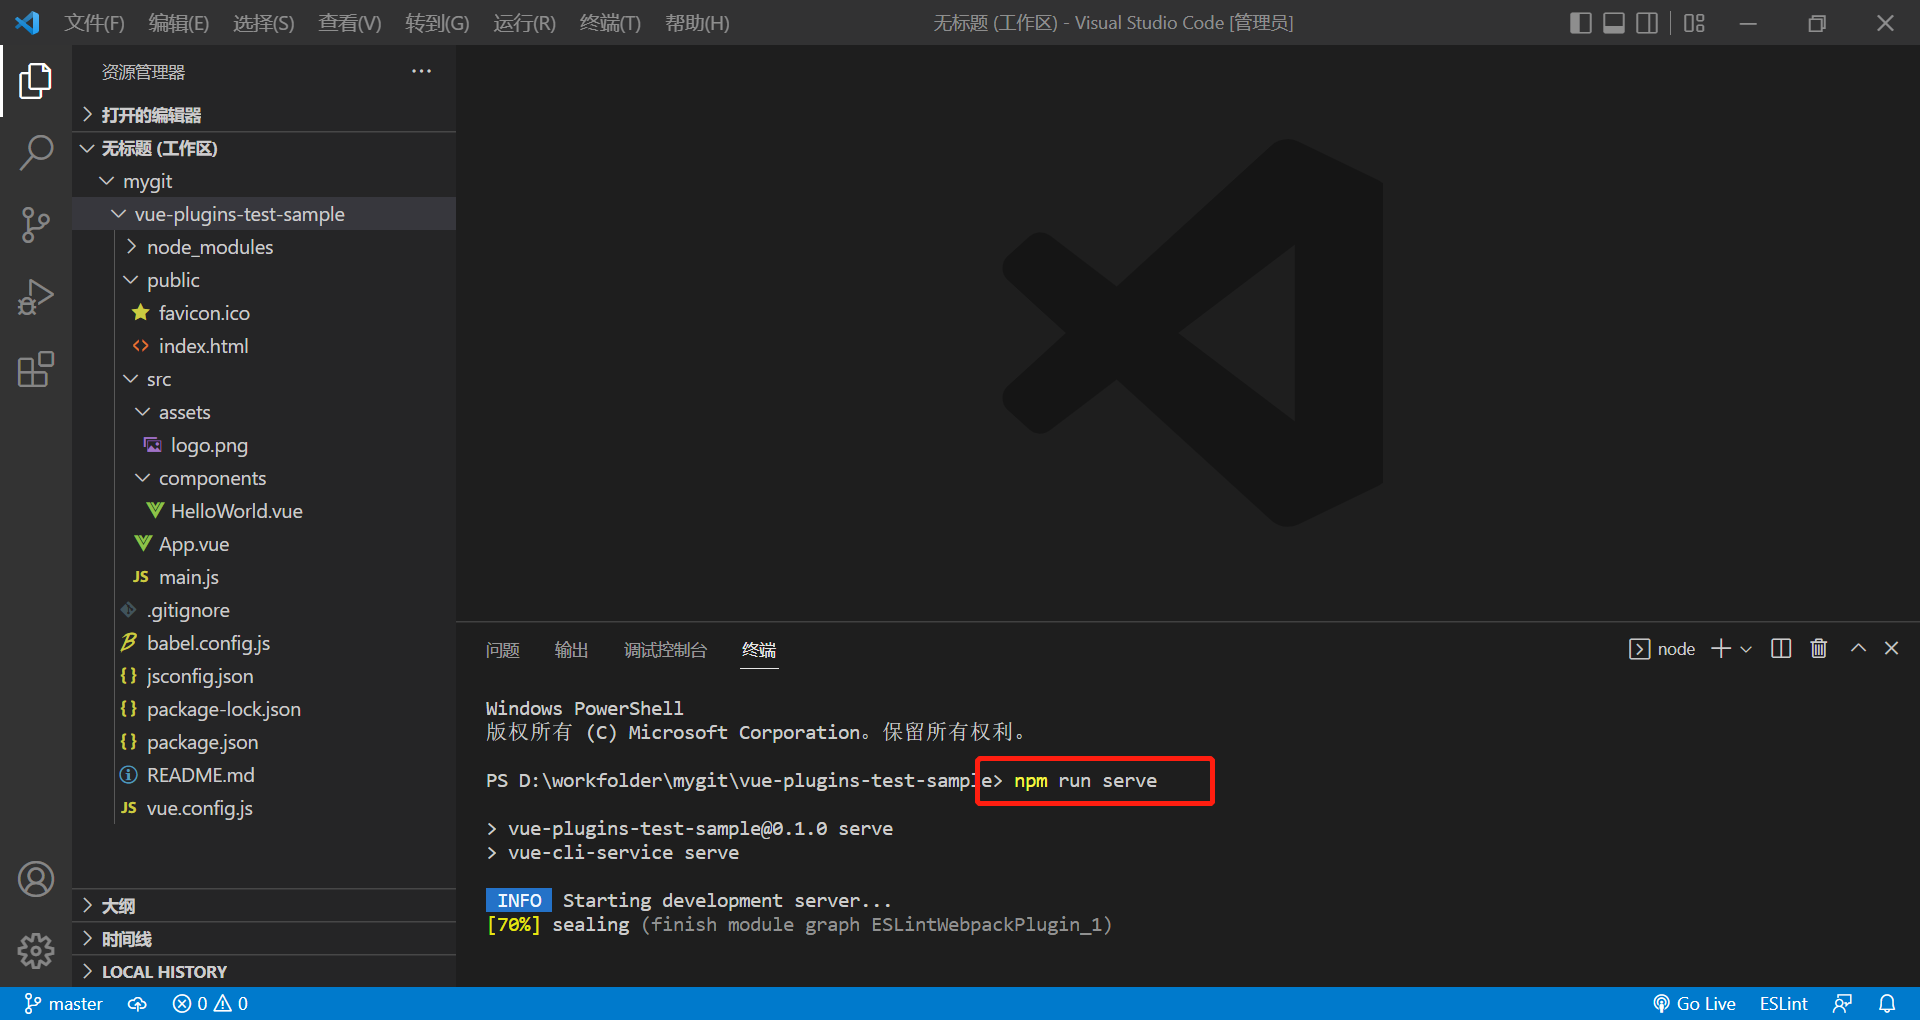The image size is (1920, 1020).
Task: Toggle the panel visibility
Action: 1613,22
